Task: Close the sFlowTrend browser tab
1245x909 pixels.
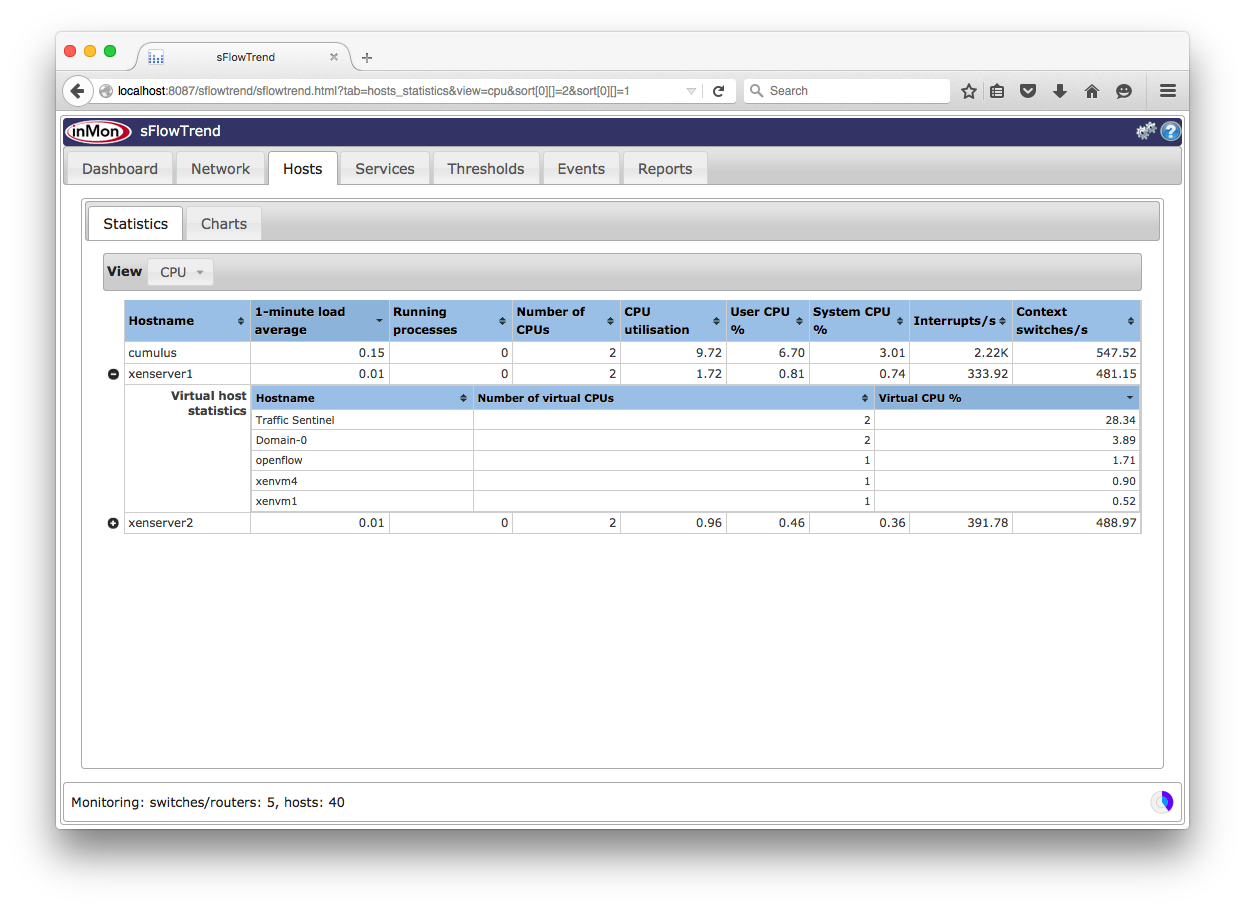Action: [334, 57]
